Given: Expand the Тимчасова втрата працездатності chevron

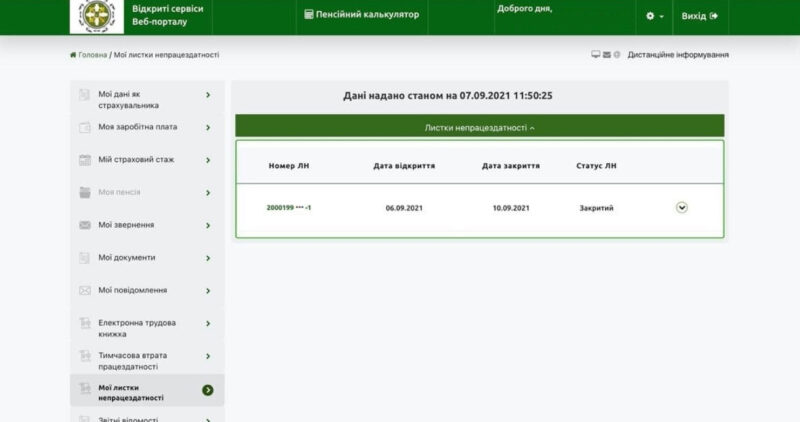Looking at the screenshot, I should (208, 356).
